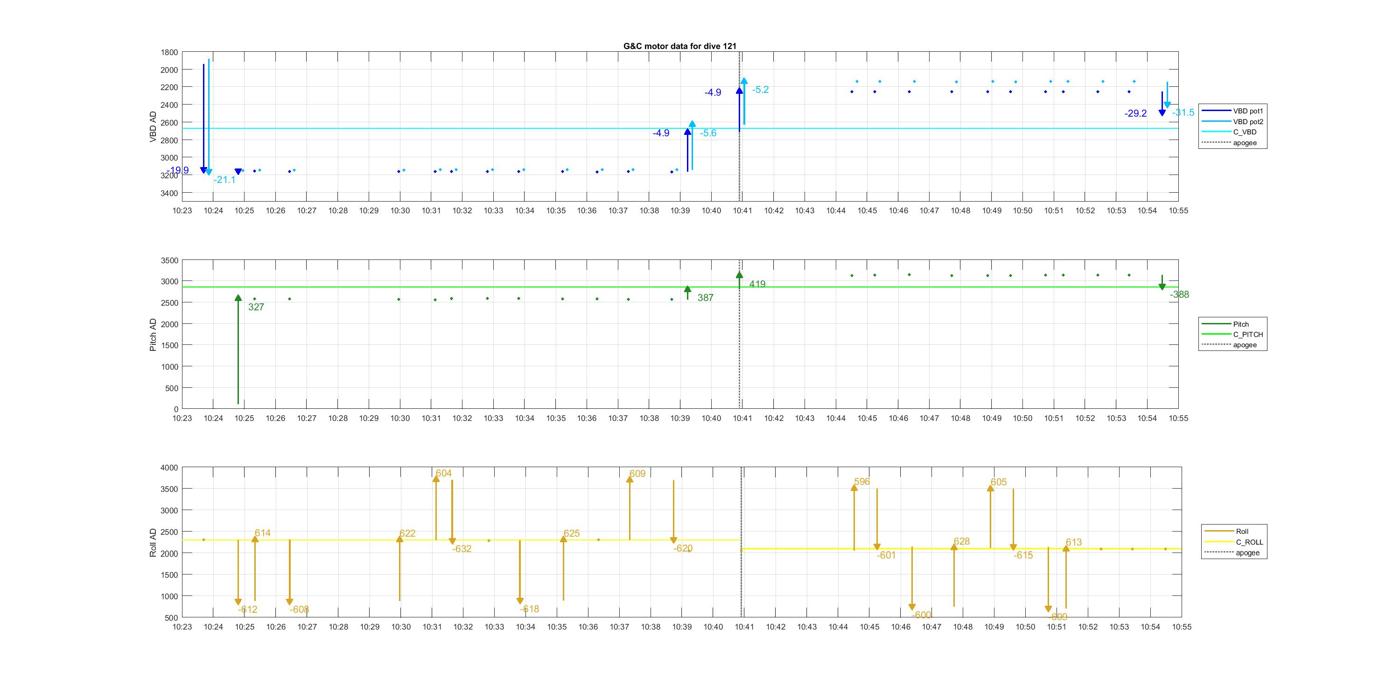Image resolution: width=1400 pixels, height=693 pixels.
Task: Click the -632 roll data label
Action: click(x=462, y=549)
